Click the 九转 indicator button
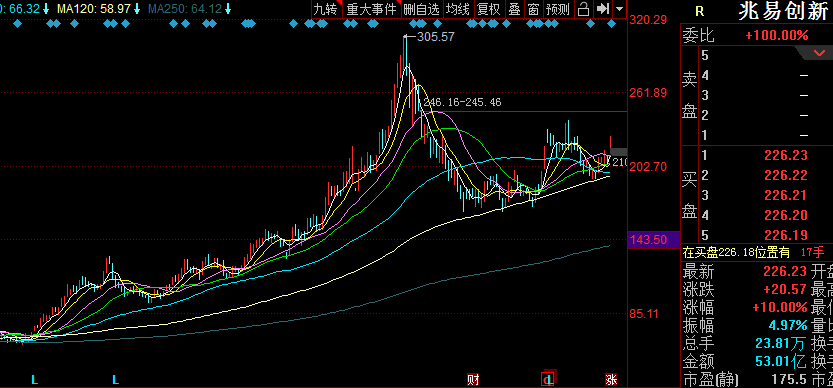Viewport: 833px width, 388px height. pos(326,9)
